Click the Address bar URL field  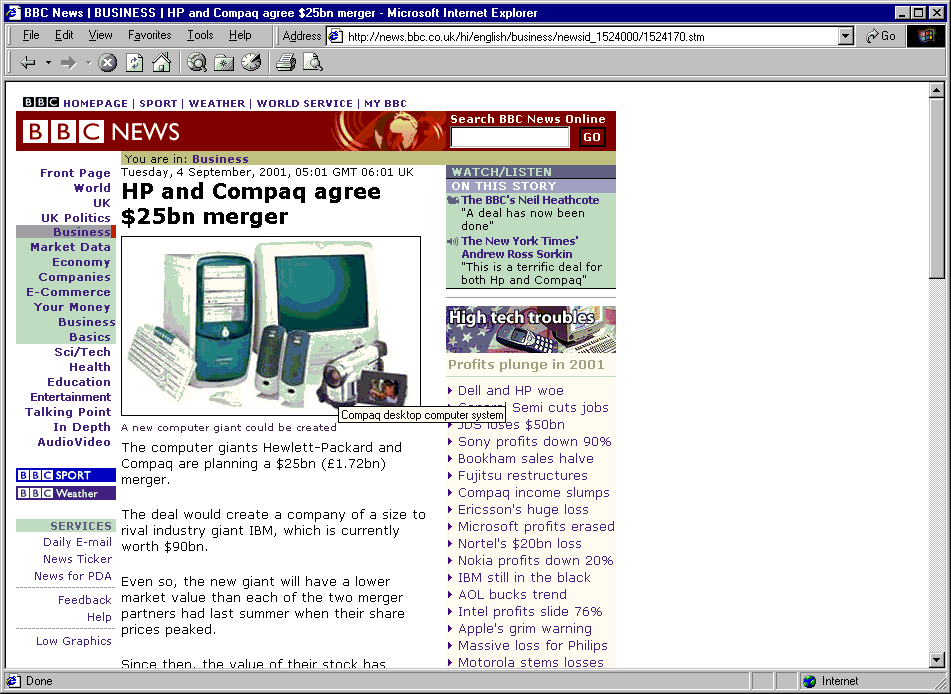click(590, 36)
